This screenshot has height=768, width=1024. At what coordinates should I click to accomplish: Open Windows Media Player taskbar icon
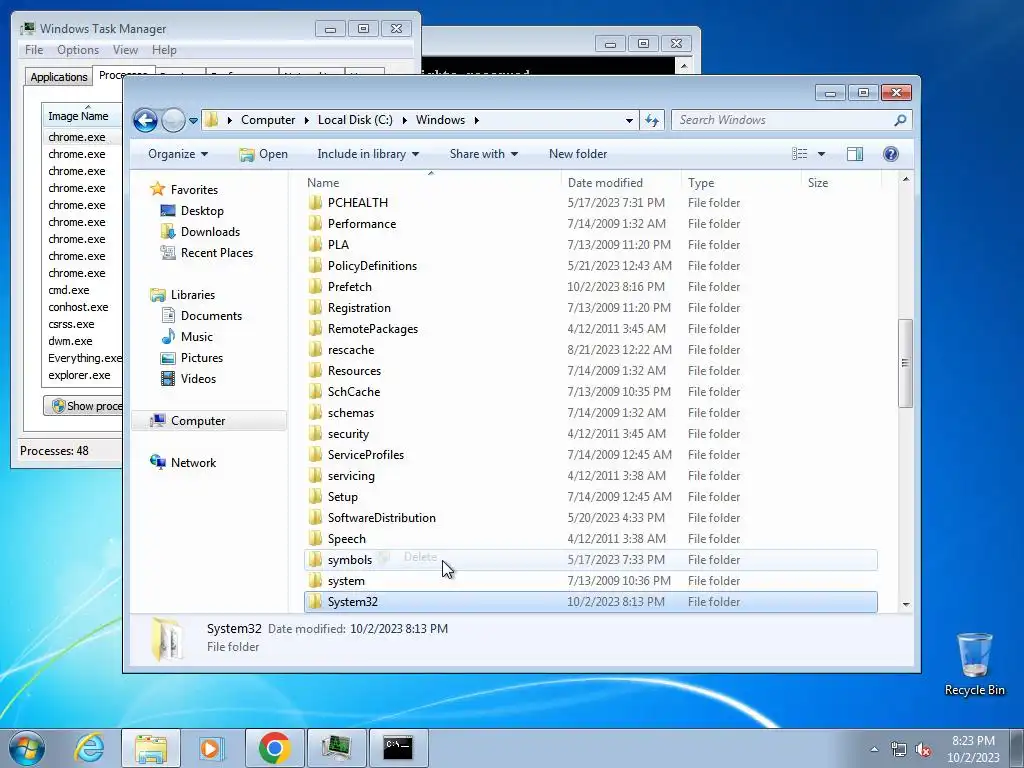[211, 748]
